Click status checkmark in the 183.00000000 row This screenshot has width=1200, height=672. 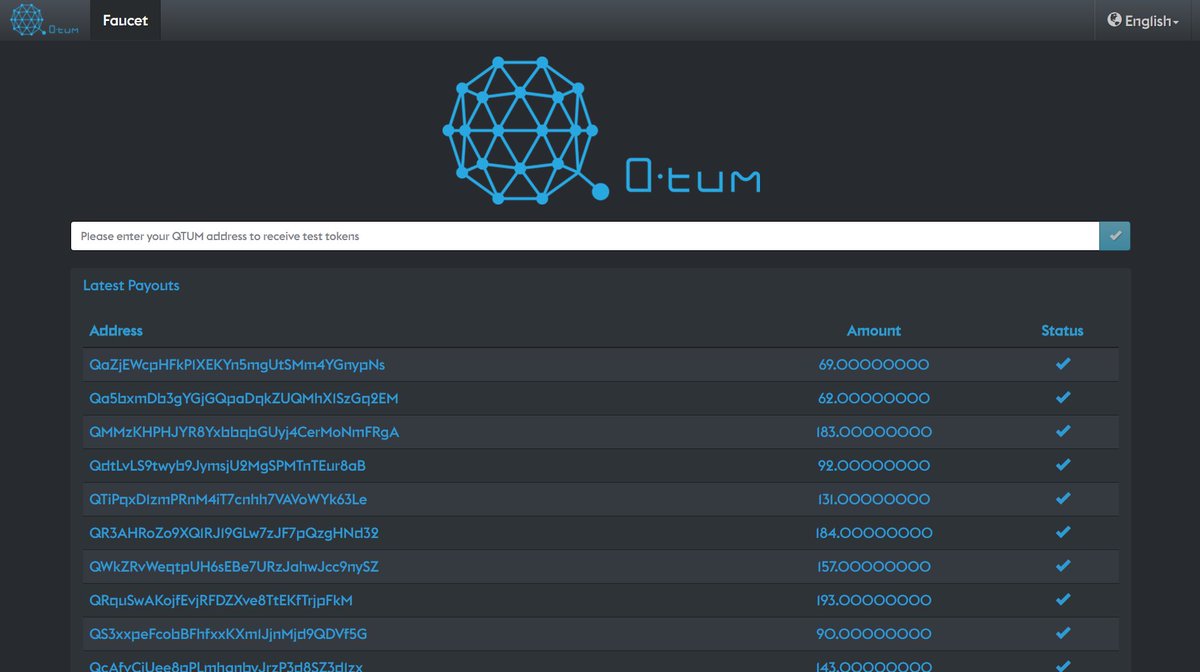[1063, 432]
